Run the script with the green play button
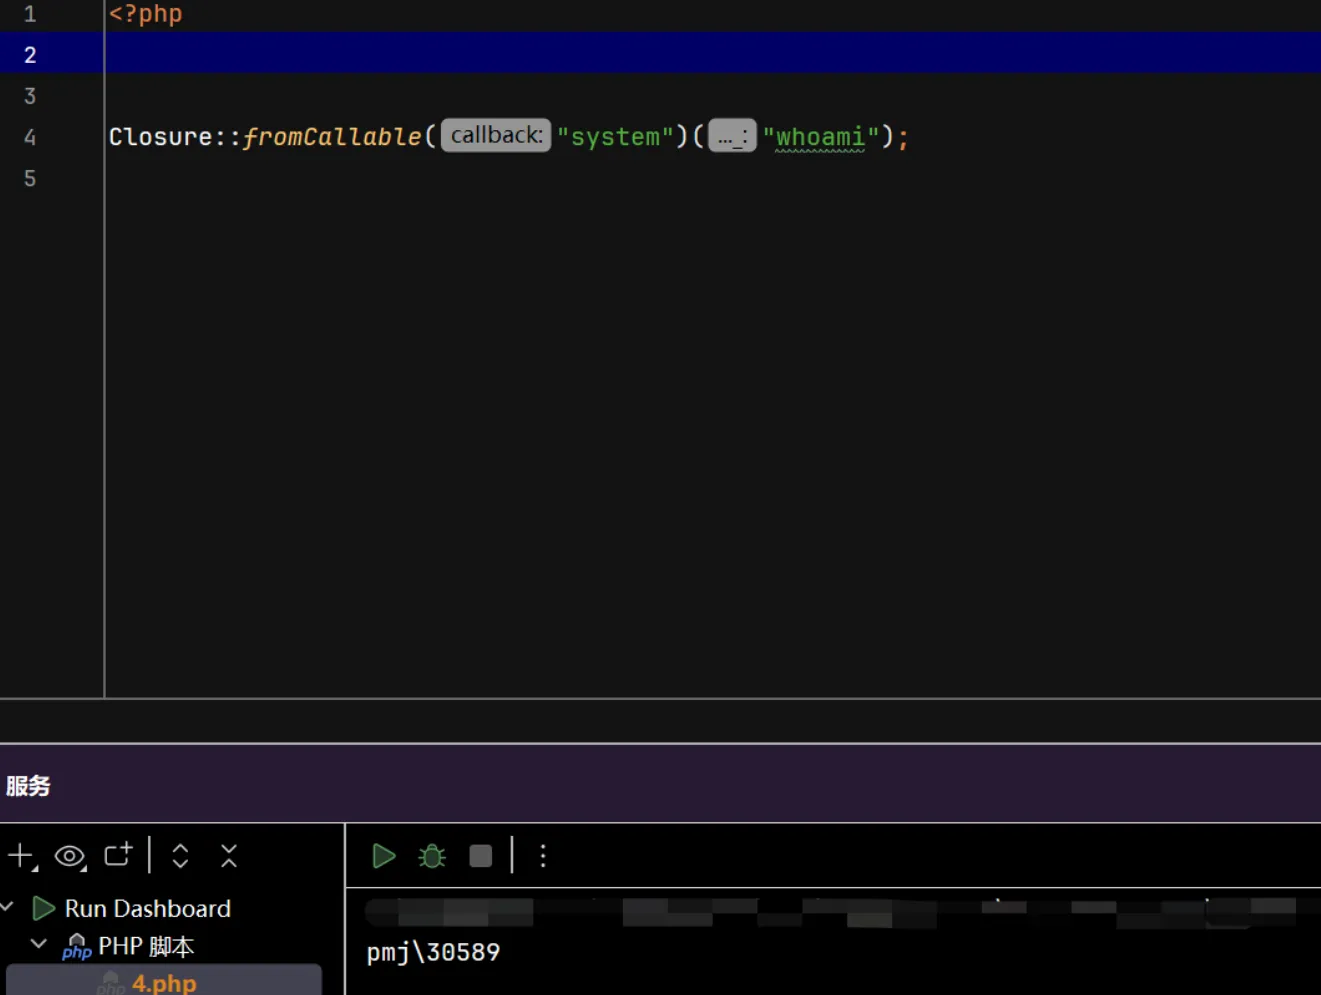The width and height of the screenshot is (1321, 995). pos(383,856)
